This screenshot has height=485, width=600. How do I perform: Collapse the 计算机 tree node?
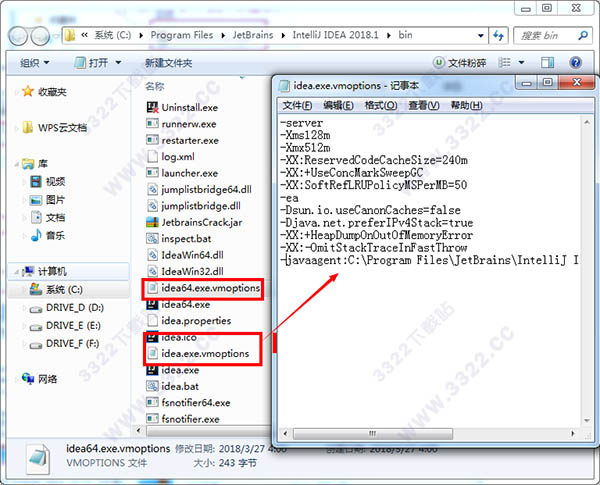point(17,272)
